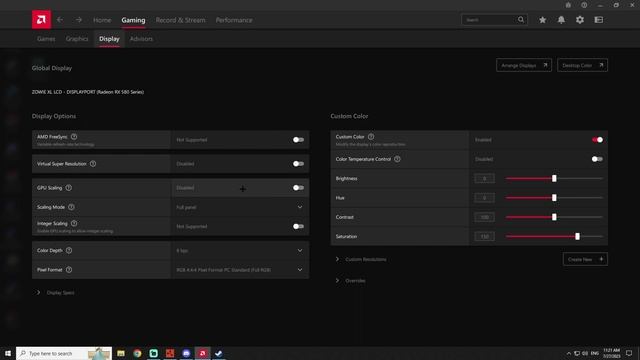
Task: Show AMD FreeSync help tooltip icon
Action: coord(74,137)
